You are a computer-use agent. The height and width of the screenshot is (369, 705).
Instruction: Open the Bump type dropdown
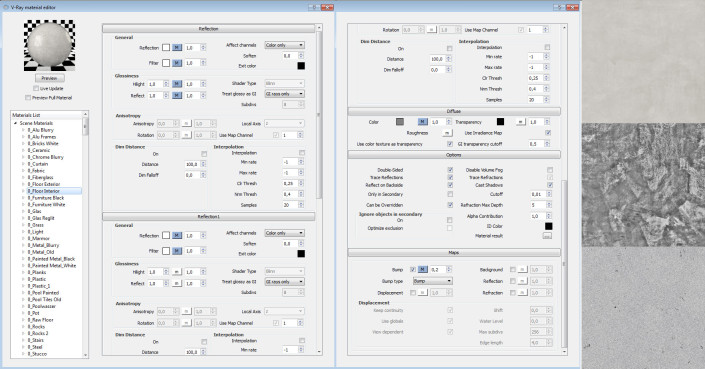click(x=433, y=281)
